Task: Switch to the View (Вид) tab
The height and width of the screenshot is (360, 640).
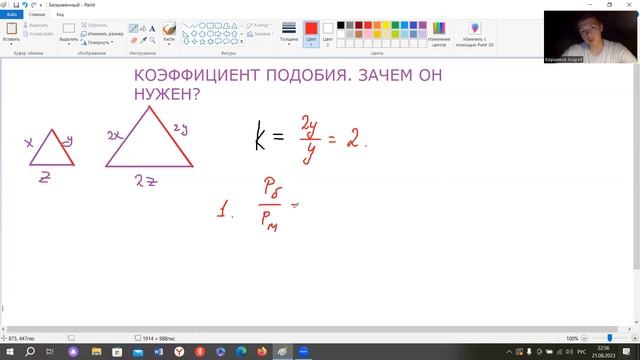Action: pos(60,14)
